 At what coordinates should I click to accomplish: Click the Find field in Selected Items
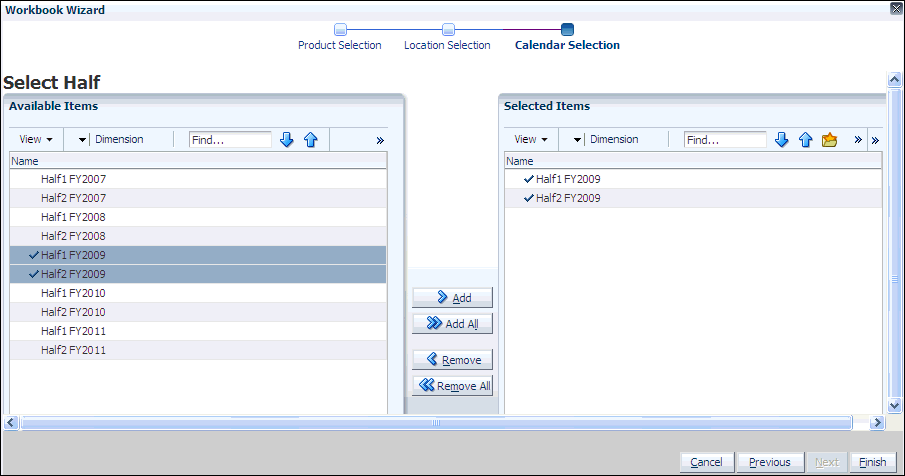tap(726, 140)
